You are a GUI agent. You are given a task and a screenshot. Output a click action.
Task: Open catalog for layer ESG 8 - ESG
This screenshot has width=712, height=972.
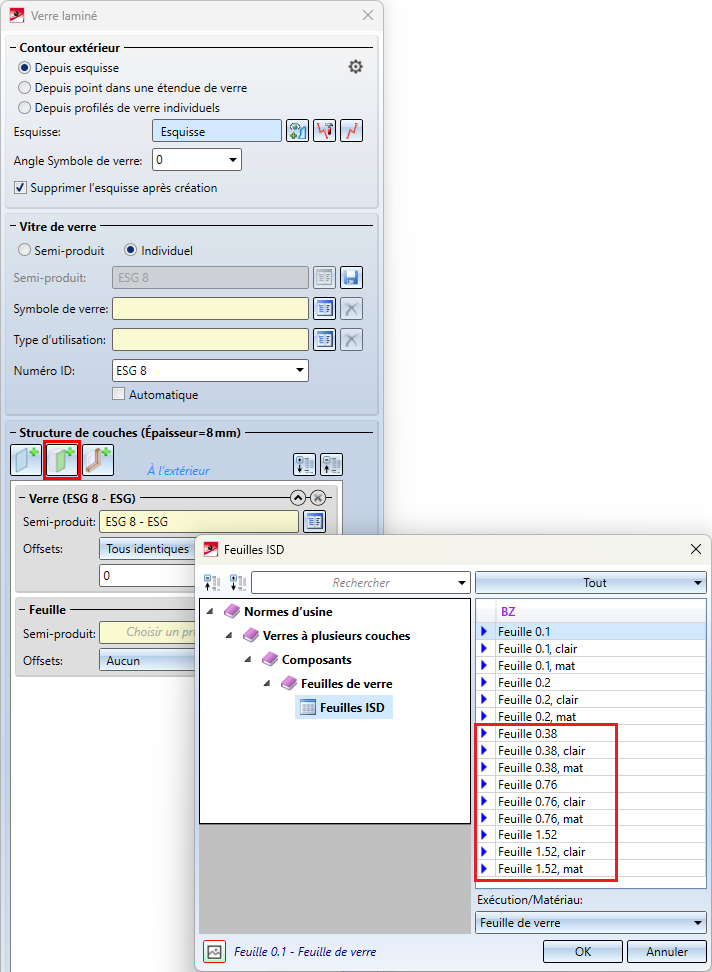(x=315, y=521)
